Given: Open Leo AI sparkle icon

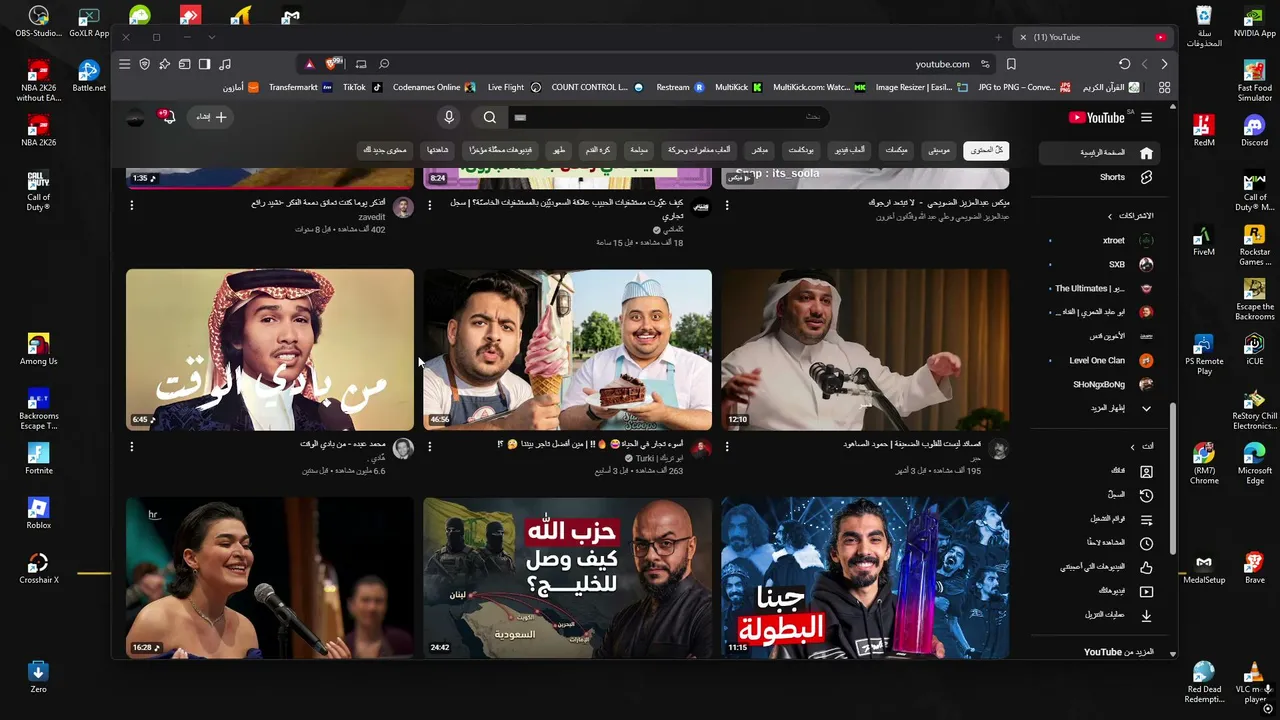Looking at the screenshot, I should [x=165, y=64].
